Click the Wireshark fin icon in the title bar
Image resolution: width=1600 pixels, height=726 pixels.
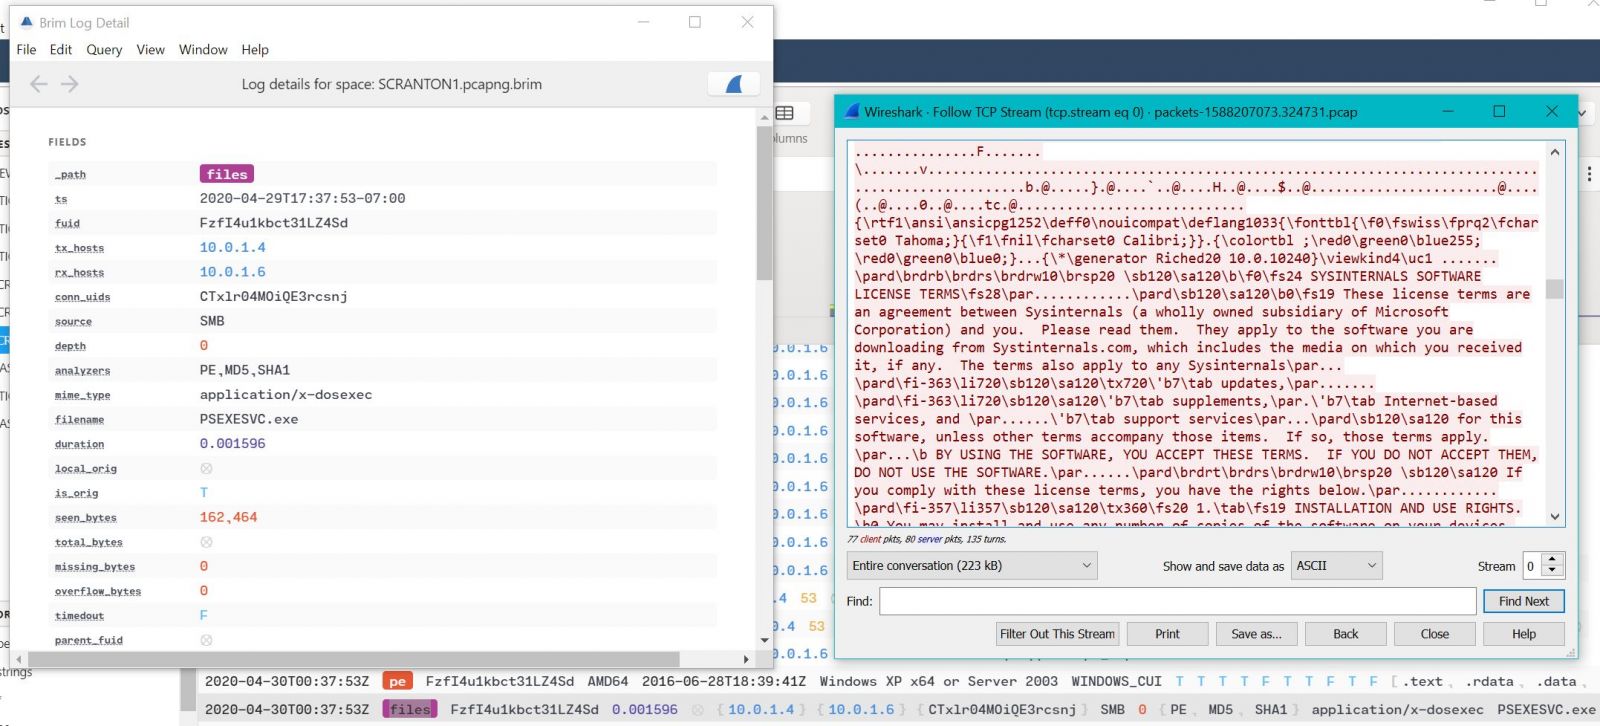tap(852, 112)
